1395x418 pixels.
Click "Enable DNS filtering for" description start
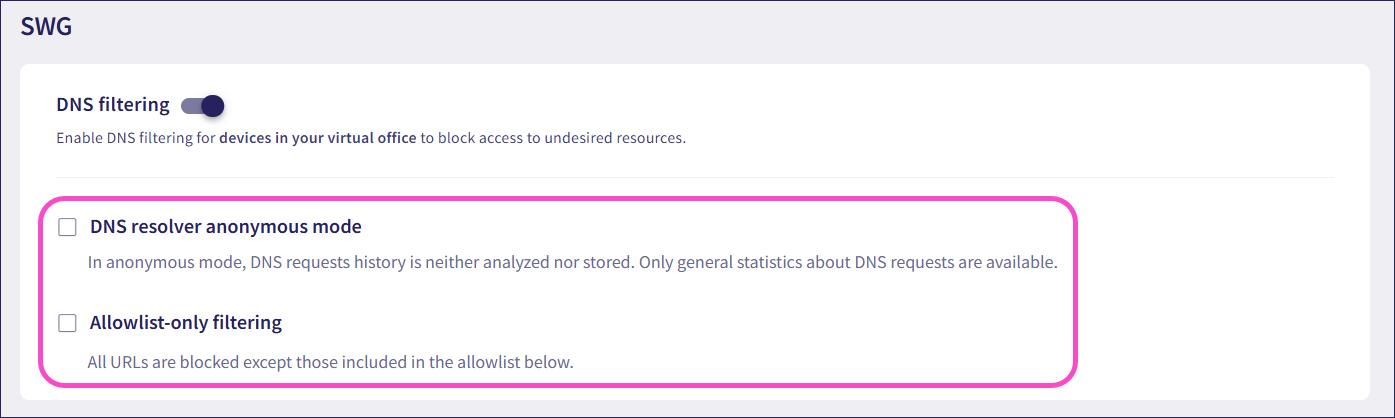[135, 138]
